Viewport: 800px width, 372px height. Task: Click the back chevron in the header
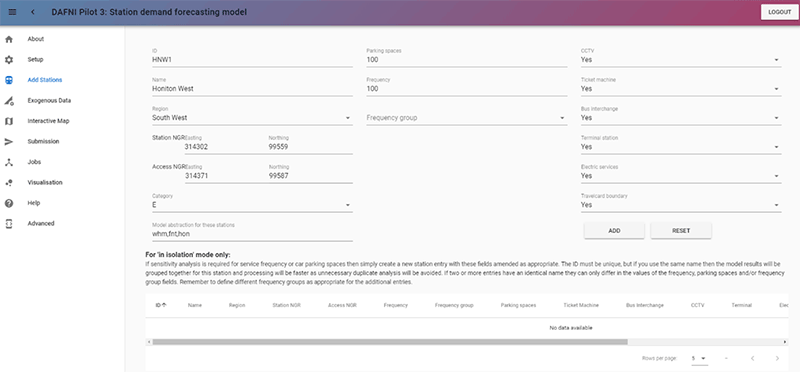click(x=33, y=12)
